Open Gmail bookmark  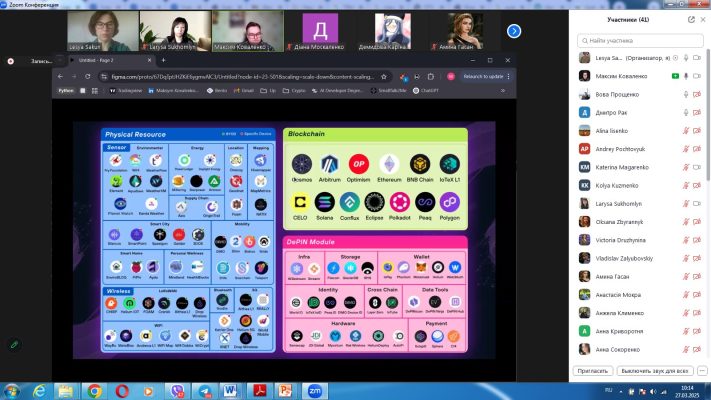click(x=243, y=91)
